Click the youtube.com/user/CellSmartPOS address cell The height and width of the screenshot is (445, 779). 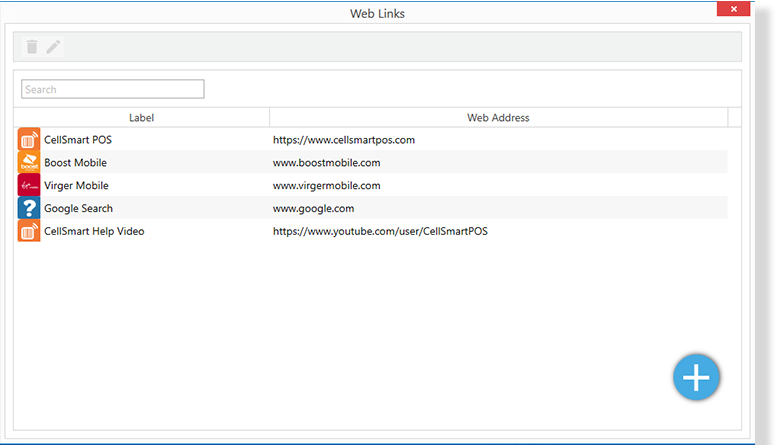(380, 231)
